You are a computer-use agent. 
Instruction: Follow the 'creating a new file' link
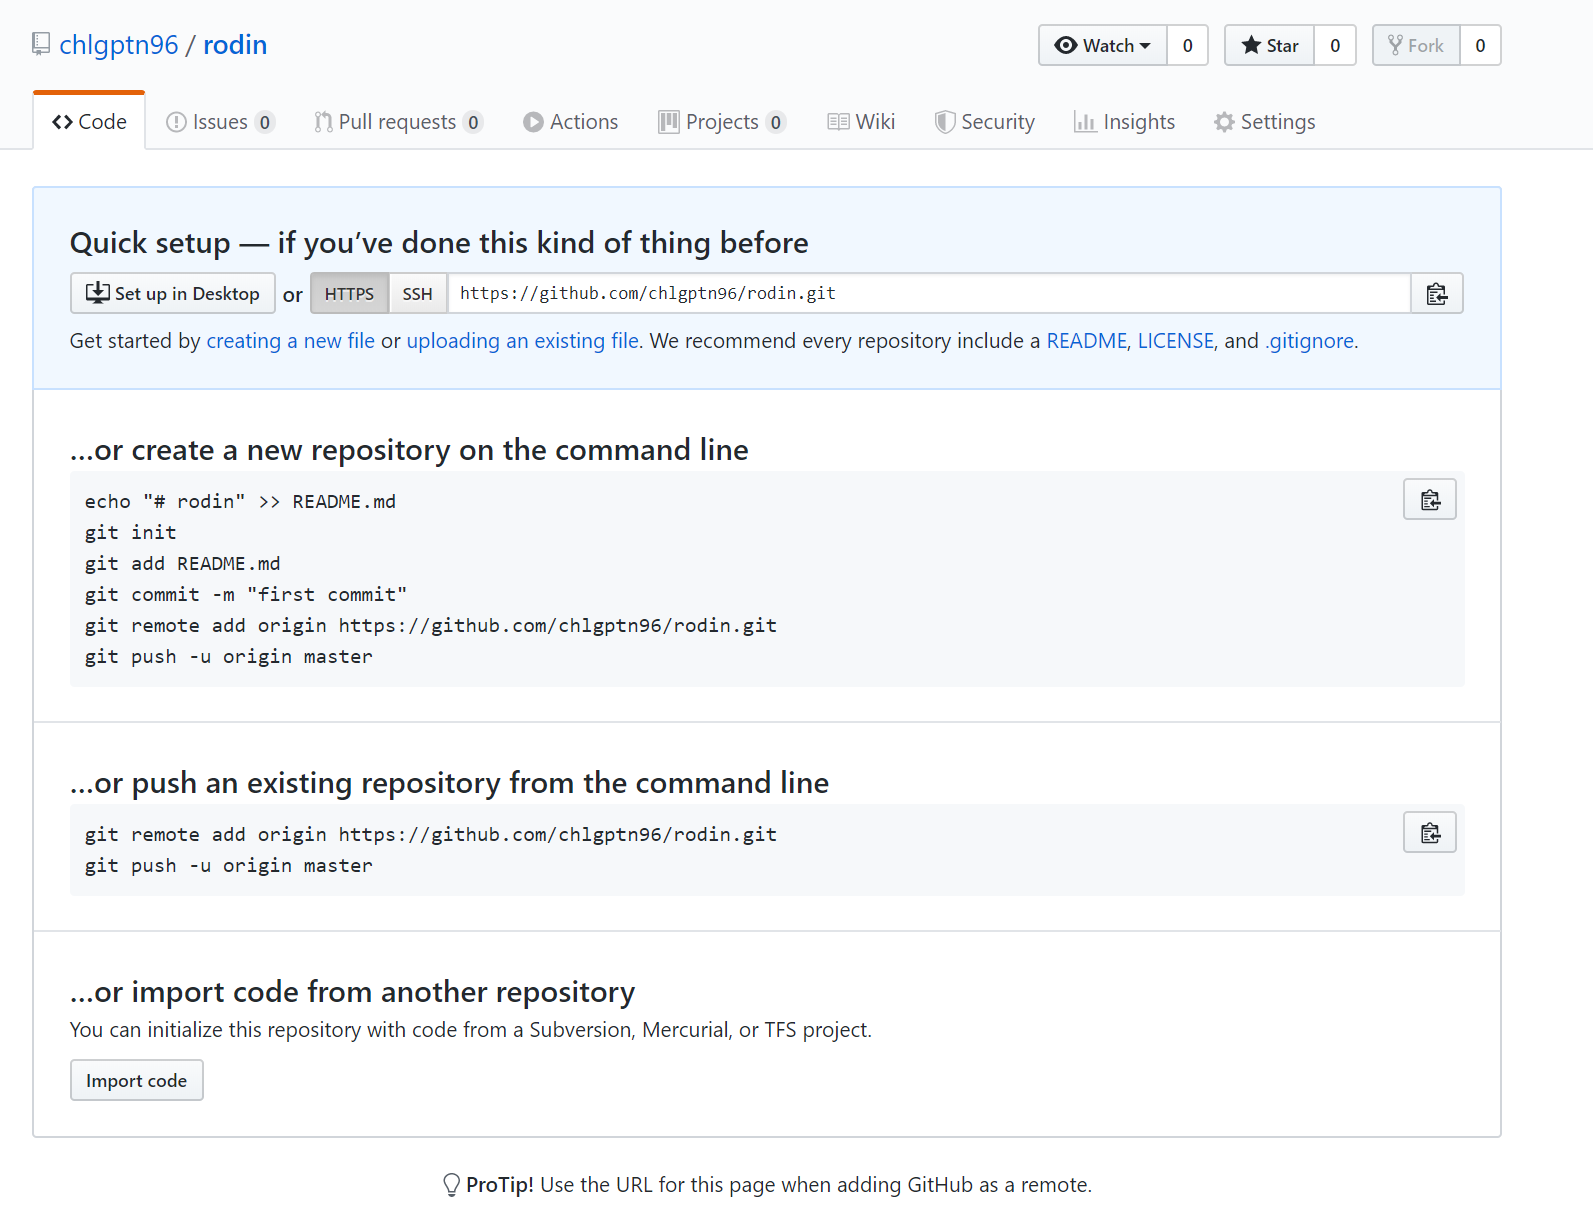[x=291, y=341]
